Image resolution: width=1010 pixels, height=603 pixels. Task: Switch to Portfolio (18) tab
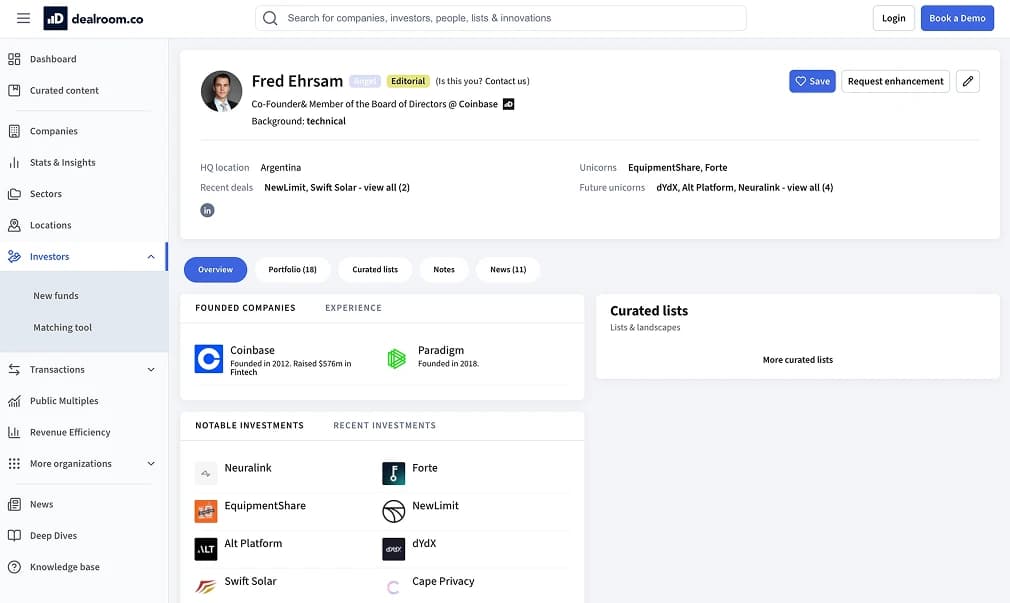click(x=292, y=270)
